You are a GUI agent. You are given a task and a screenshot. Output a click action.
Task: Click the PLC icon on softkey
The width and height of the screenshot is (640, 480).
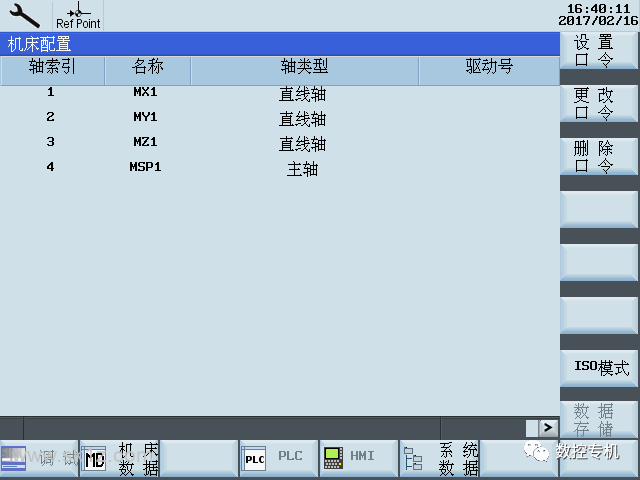[x=254, y=458]
